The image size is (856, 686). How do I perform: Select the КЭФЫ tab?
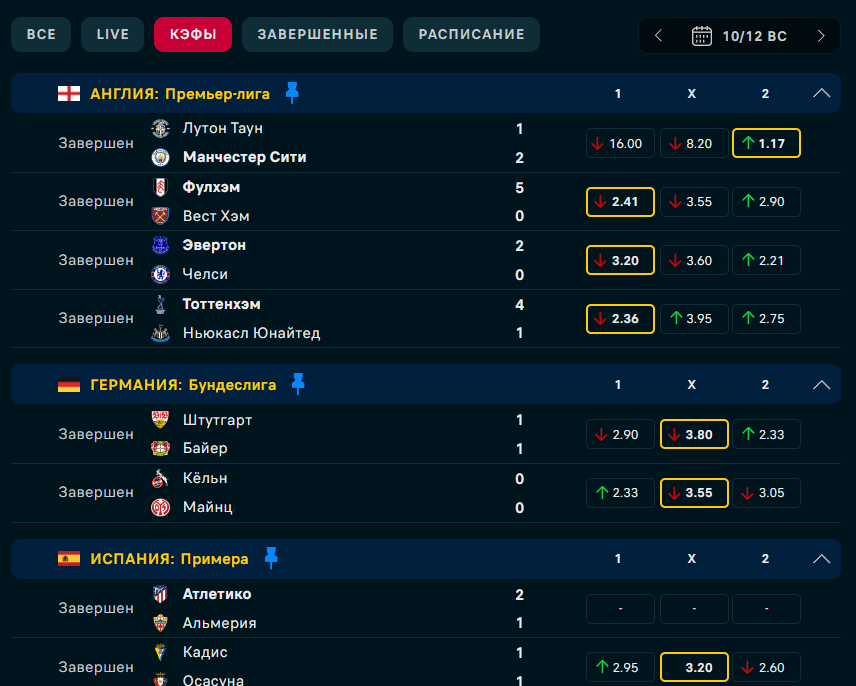pyautogui.click(x=193, y=34)
